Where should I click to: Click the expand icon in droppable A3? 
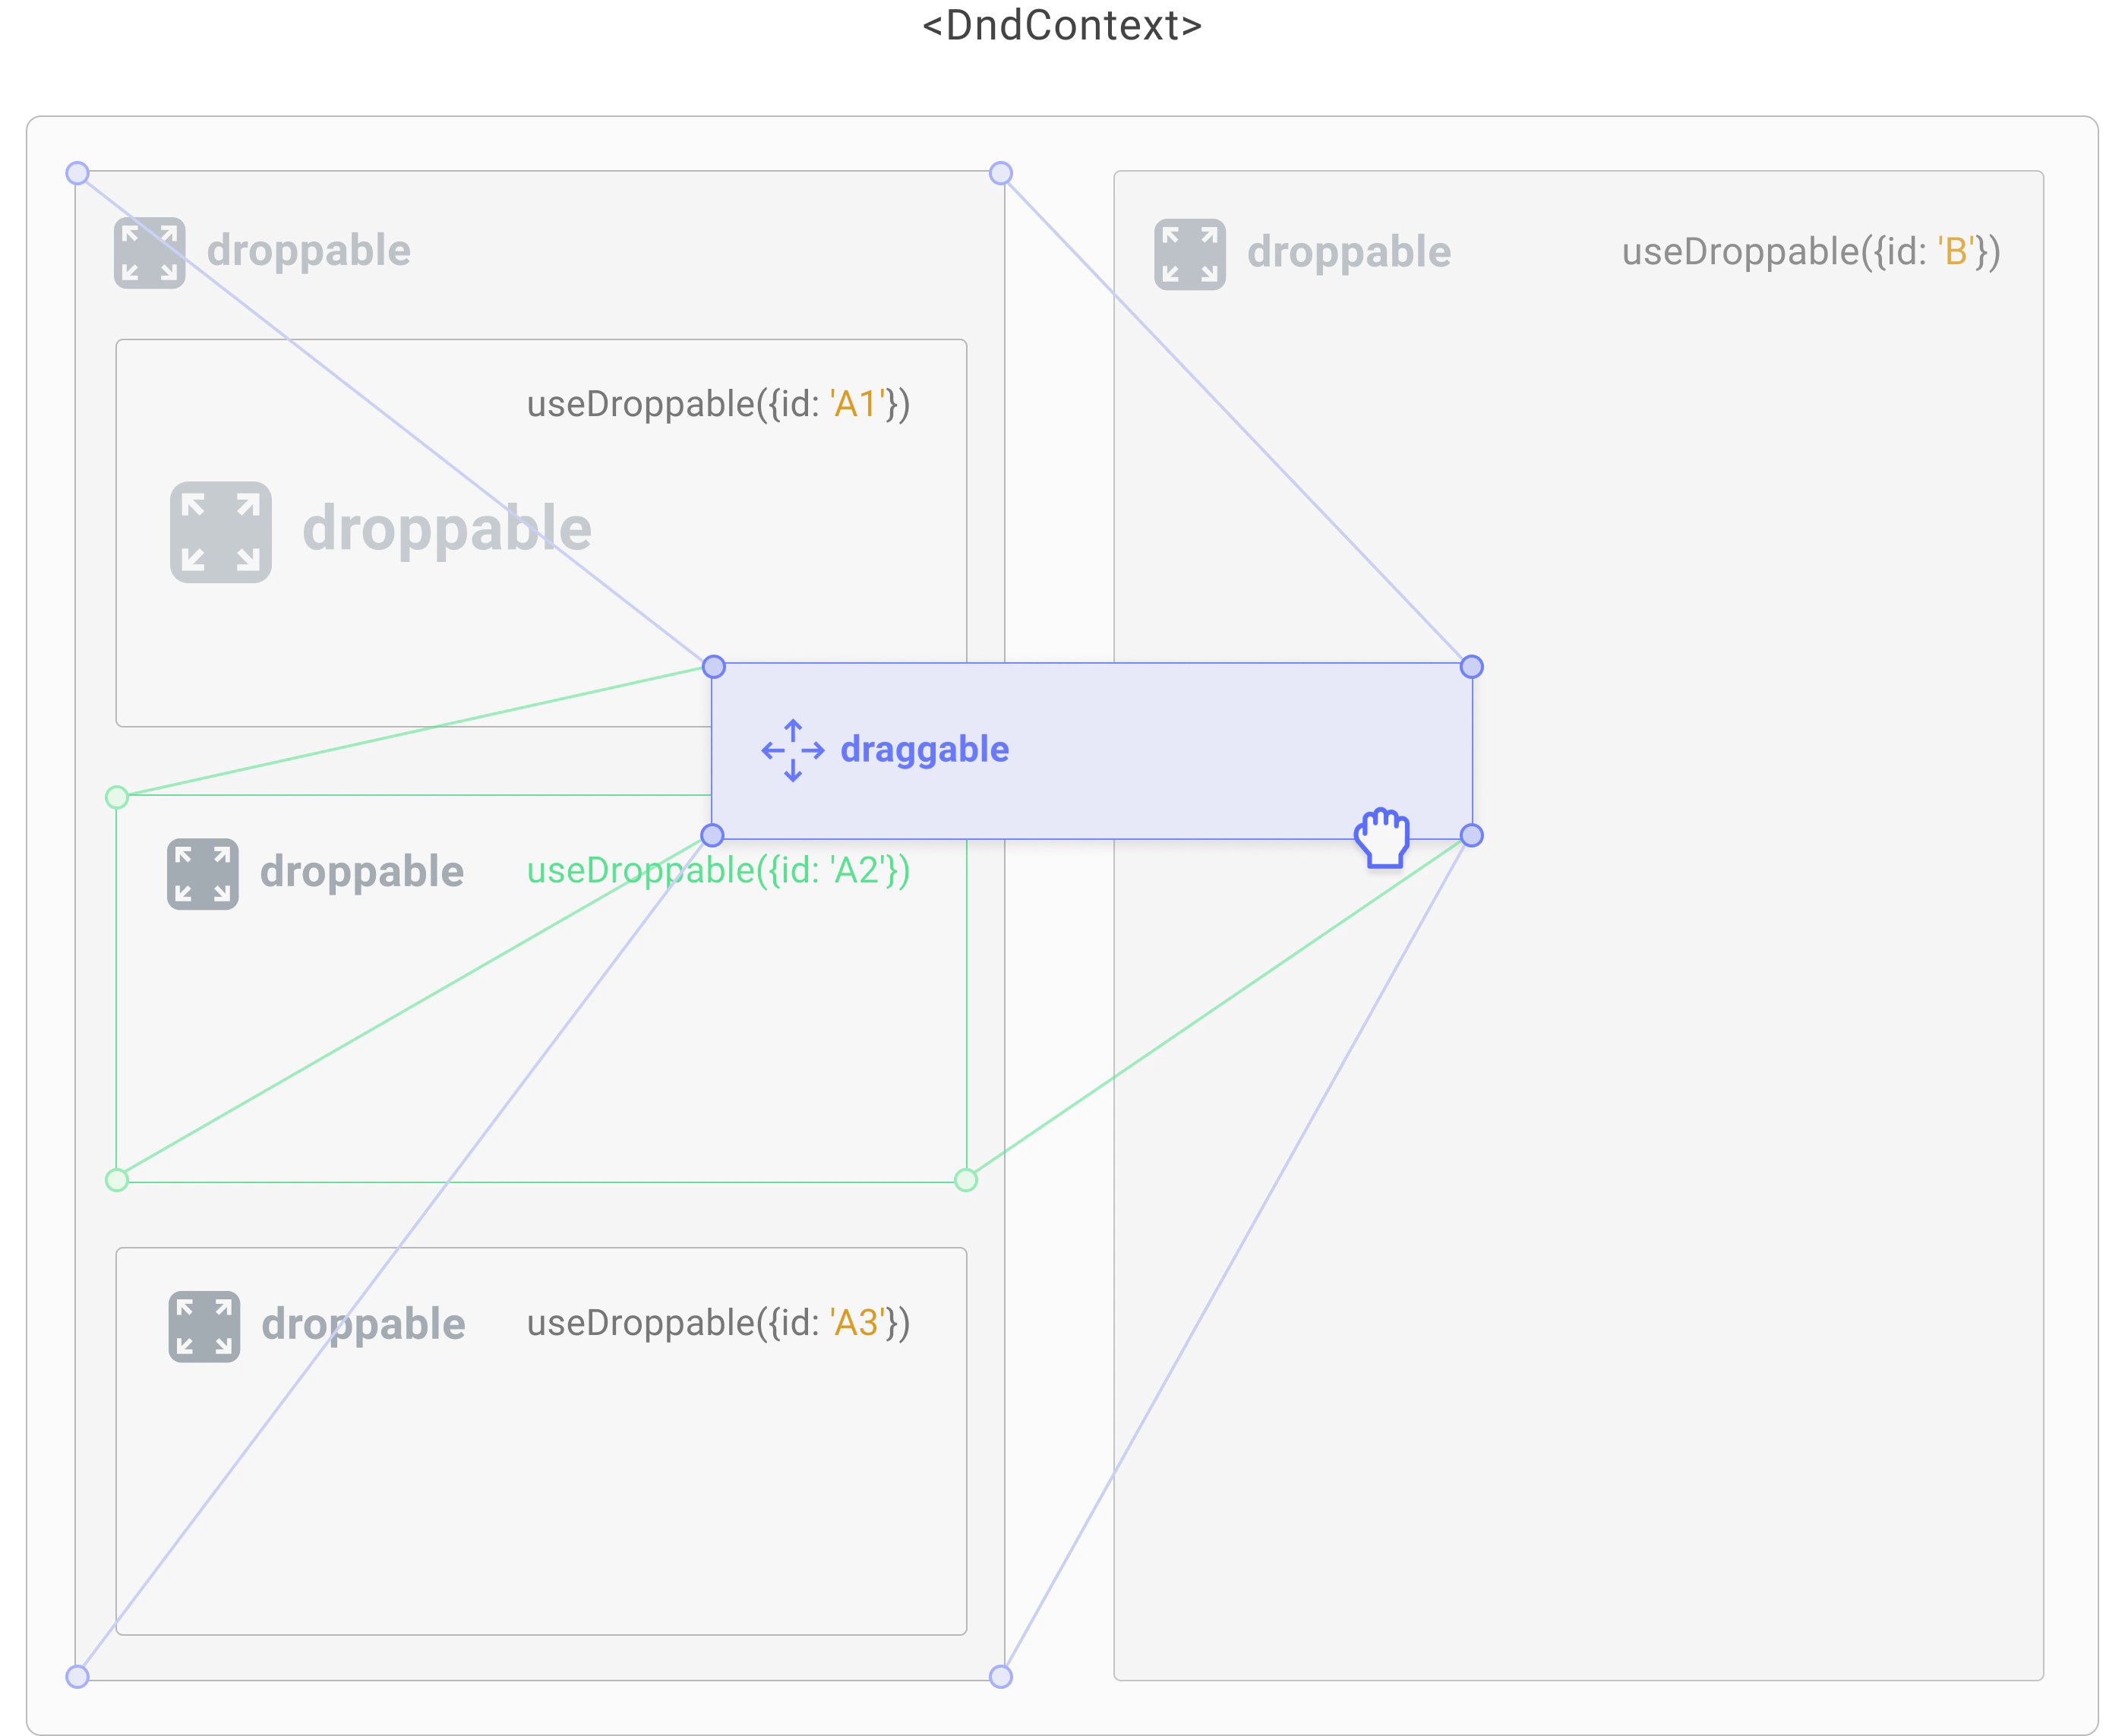point(204,1327)
